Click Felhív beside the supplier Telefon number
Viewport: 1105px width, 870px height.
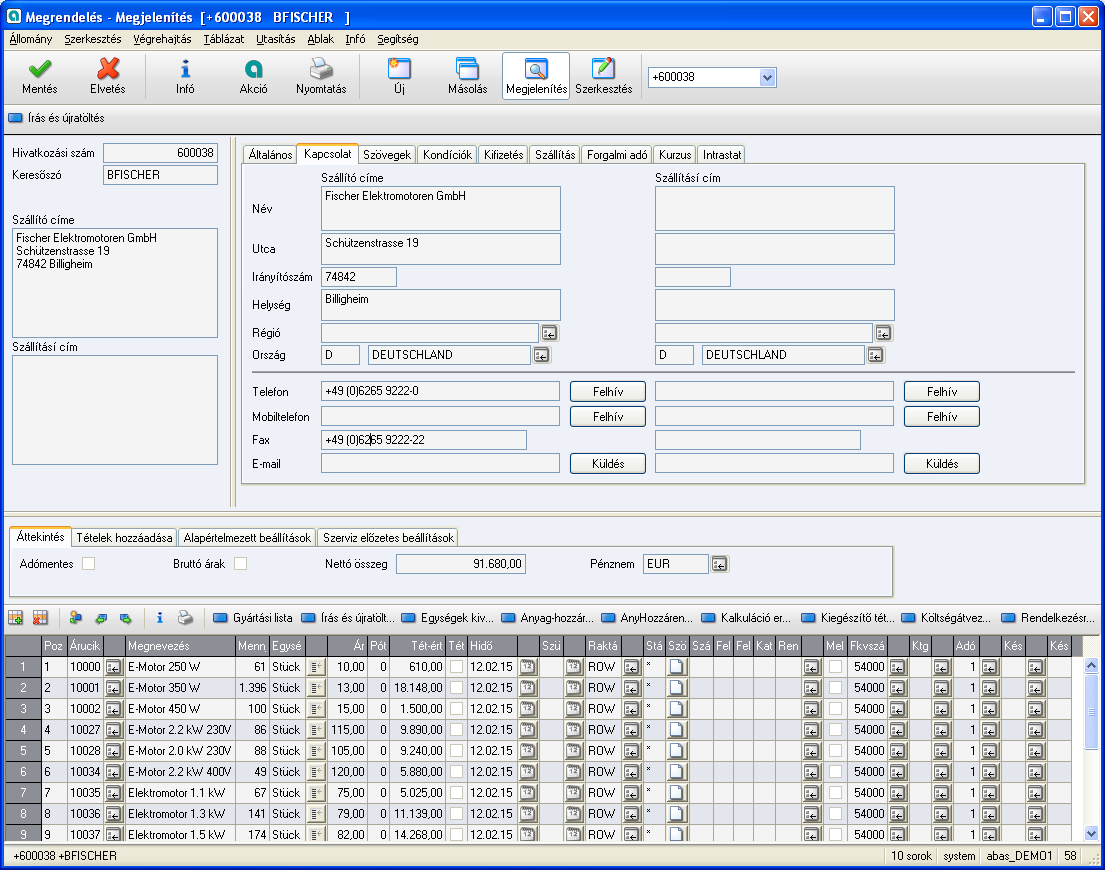607,392
